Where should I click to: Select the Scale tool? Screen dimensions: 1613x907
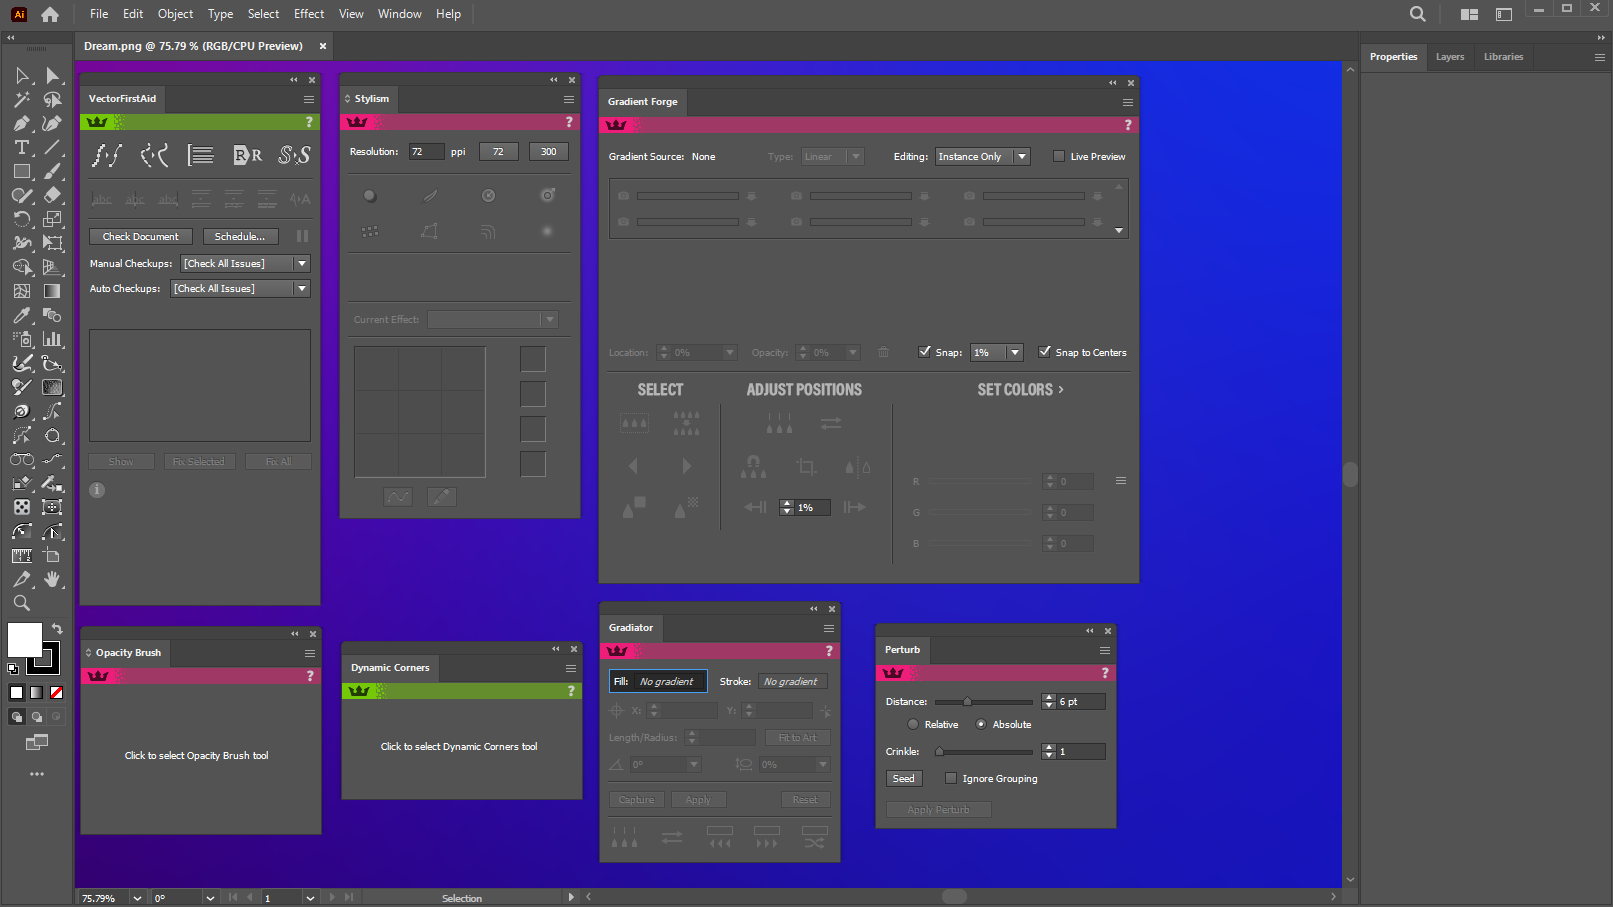pos(53,220)
